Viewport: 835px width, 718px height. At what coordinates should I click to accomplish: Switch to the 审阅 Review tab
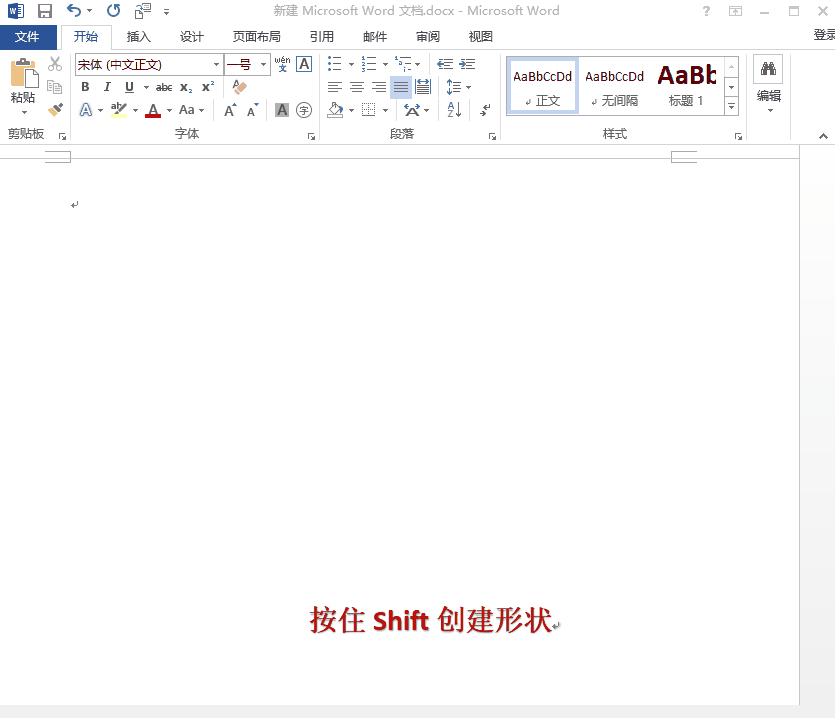click(x=428, y=37)
